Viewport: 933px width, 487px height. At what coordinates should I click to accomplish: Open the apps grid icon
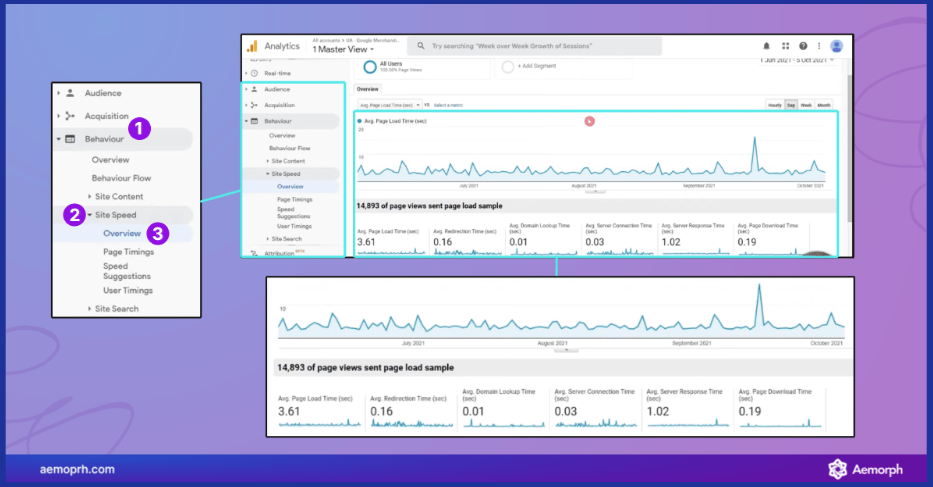(x=785, y=46)
